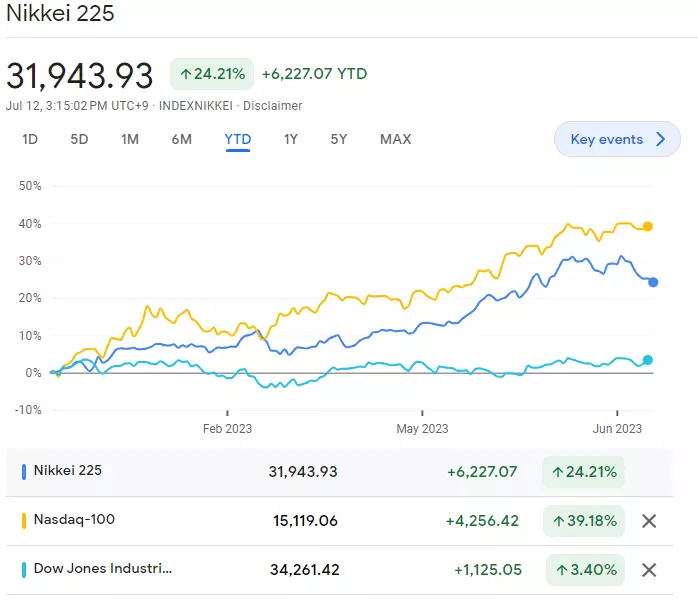Click the Nasdaq-100 legend row name
Viewport: 698px width, 600px height.
pyautogui.click(x=74, y=519)
